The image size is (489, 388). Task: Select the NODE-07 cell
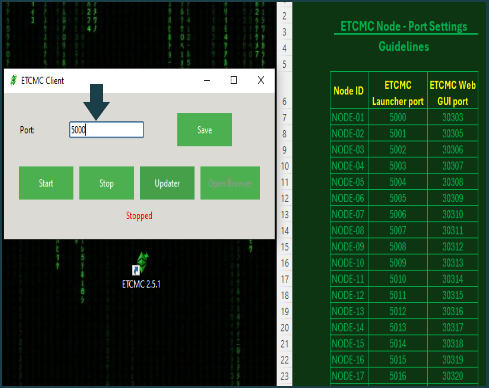point(349,214)
